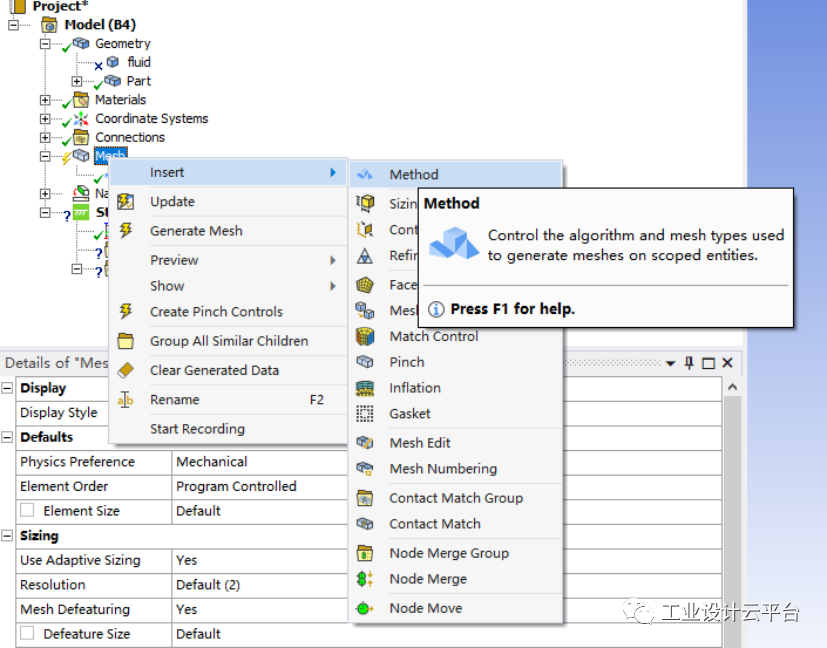The width and height of the screenshot is (827, 648).
Task: Collapse the Defaults details section
Action: [7, 437]
